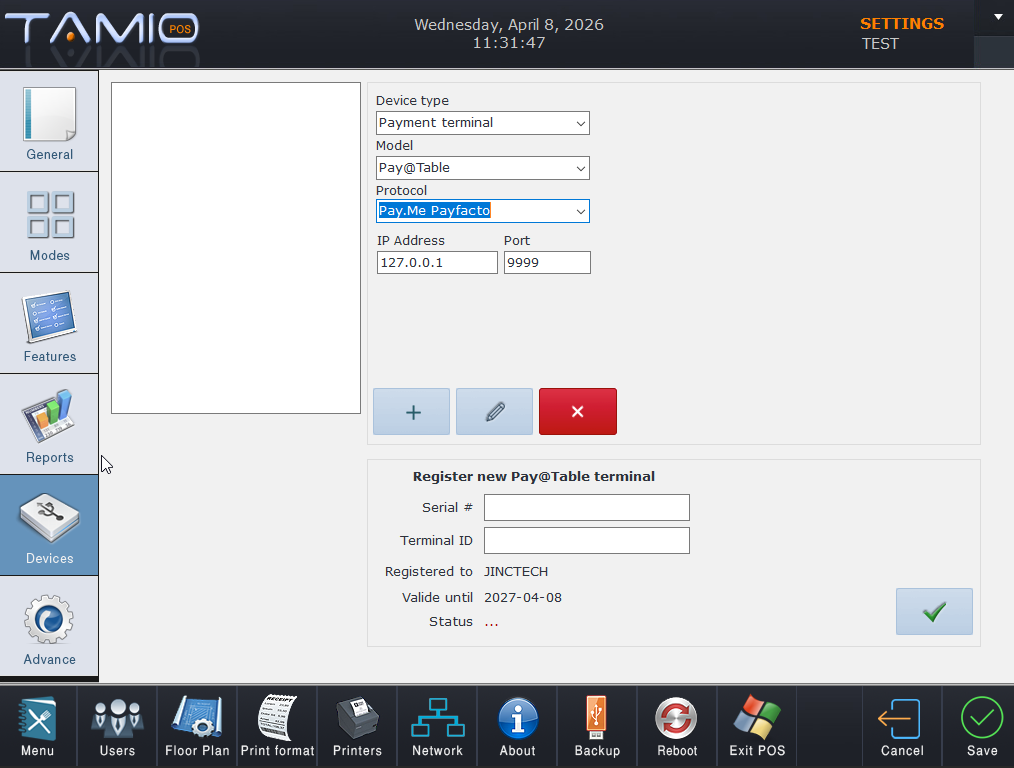Click the red delete device button

click(x=577, y=412)
